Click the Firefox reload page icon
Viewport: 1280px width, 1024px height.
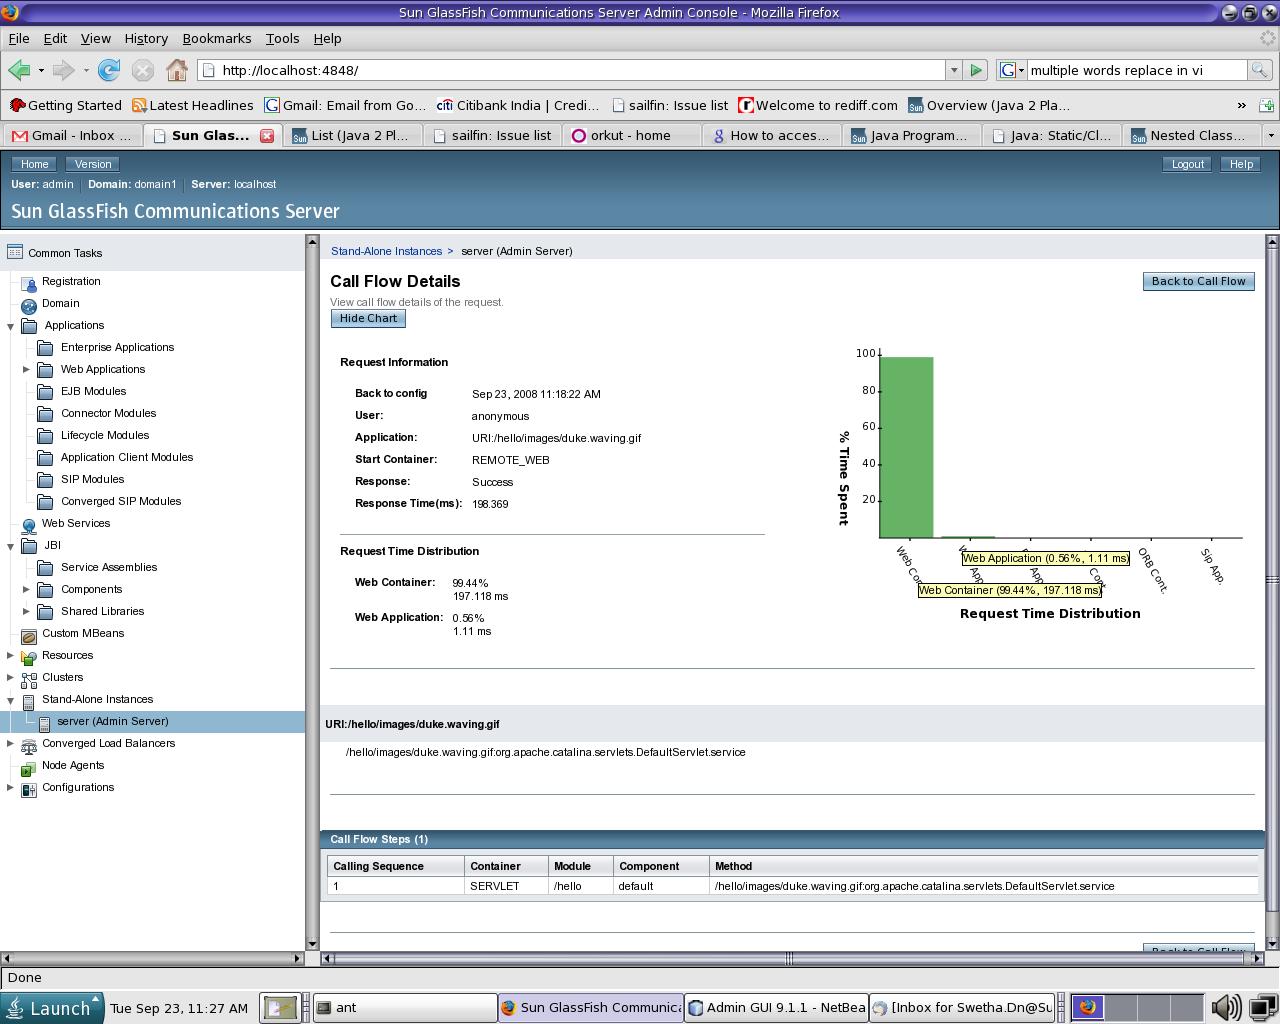(x=109, y=70)
